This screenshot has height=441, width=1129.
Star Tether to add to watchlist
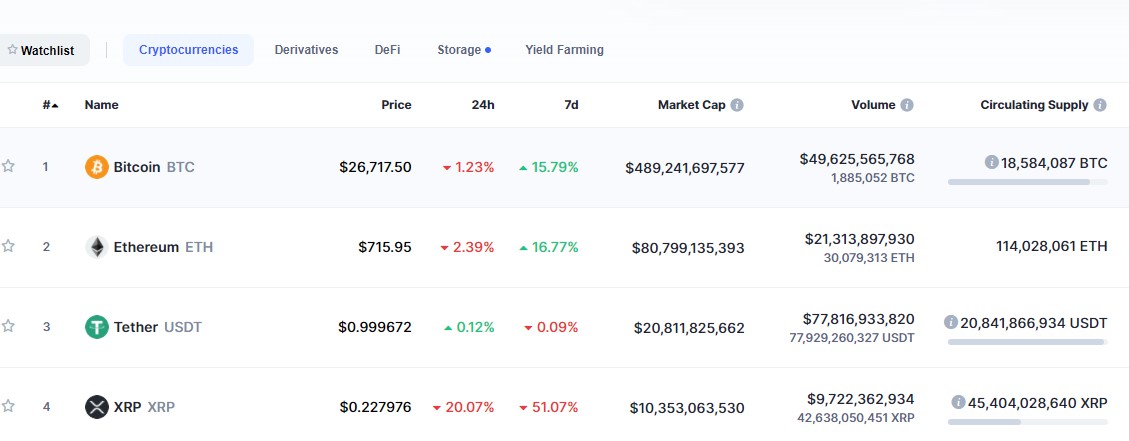coord(9,326)
